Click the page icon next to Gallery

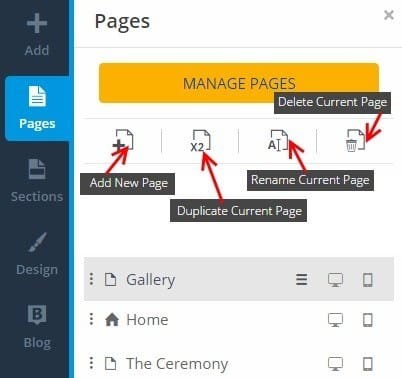[x=111, y=279]
